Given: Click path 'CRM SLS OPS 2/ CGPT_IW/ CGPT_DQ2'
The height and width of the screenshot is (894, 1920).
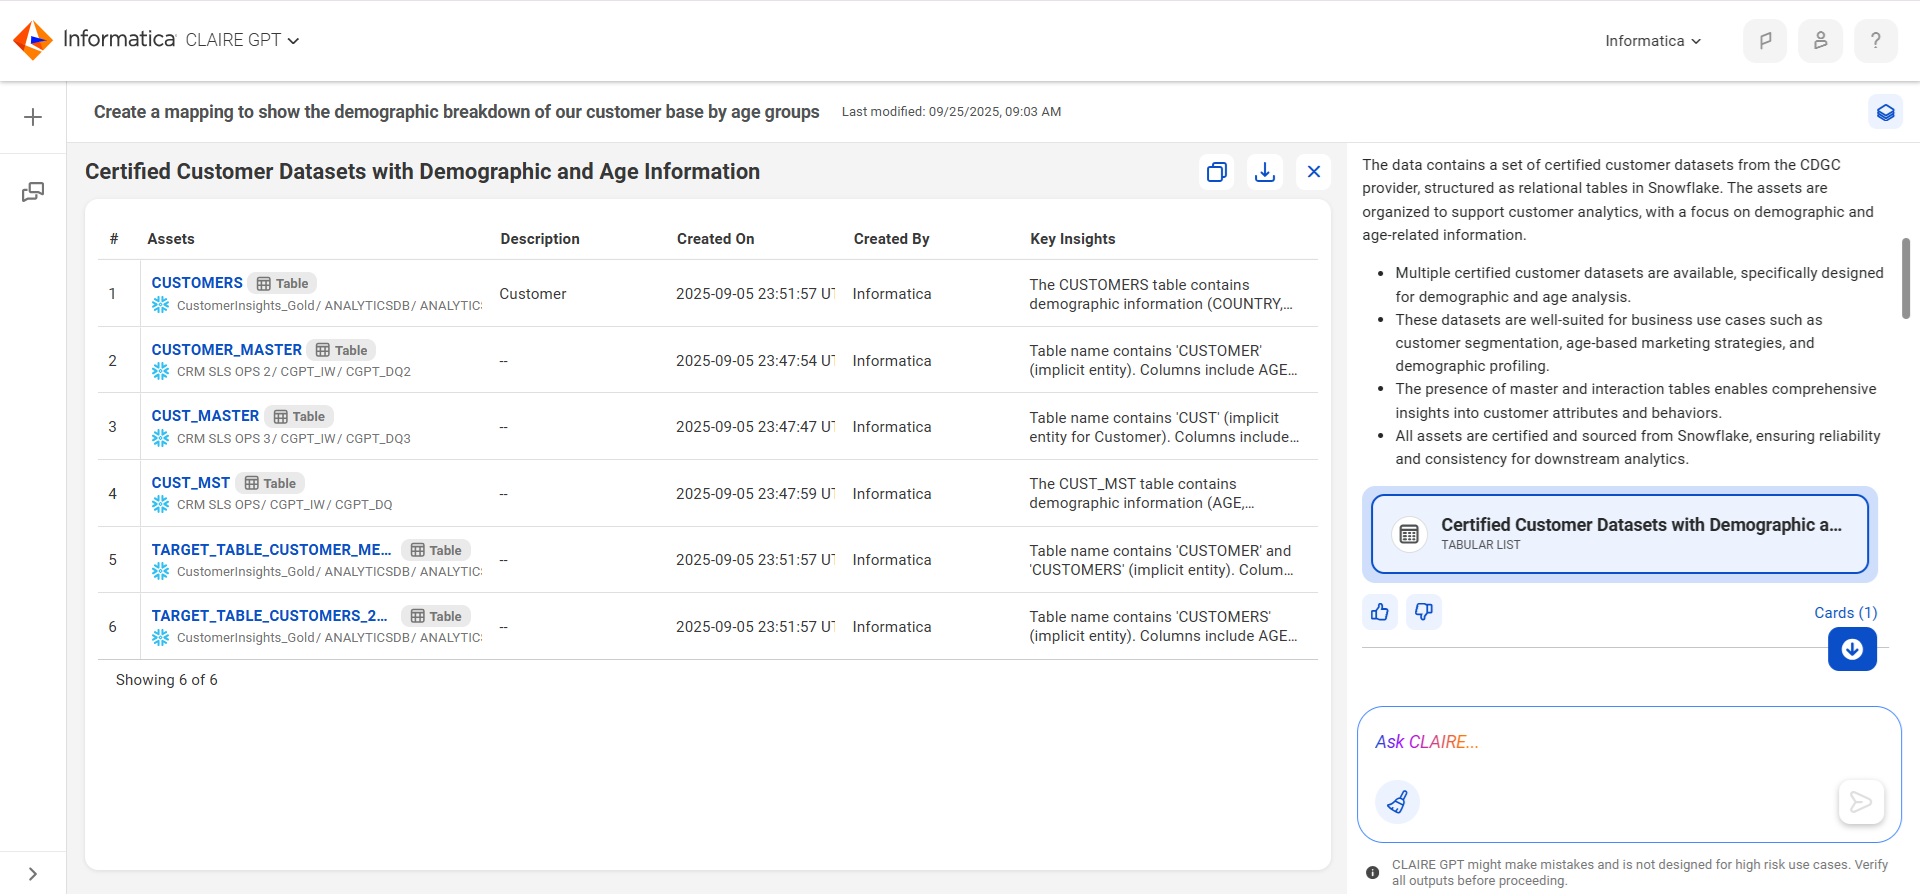Looking at the screenshot, I should 294,372.
